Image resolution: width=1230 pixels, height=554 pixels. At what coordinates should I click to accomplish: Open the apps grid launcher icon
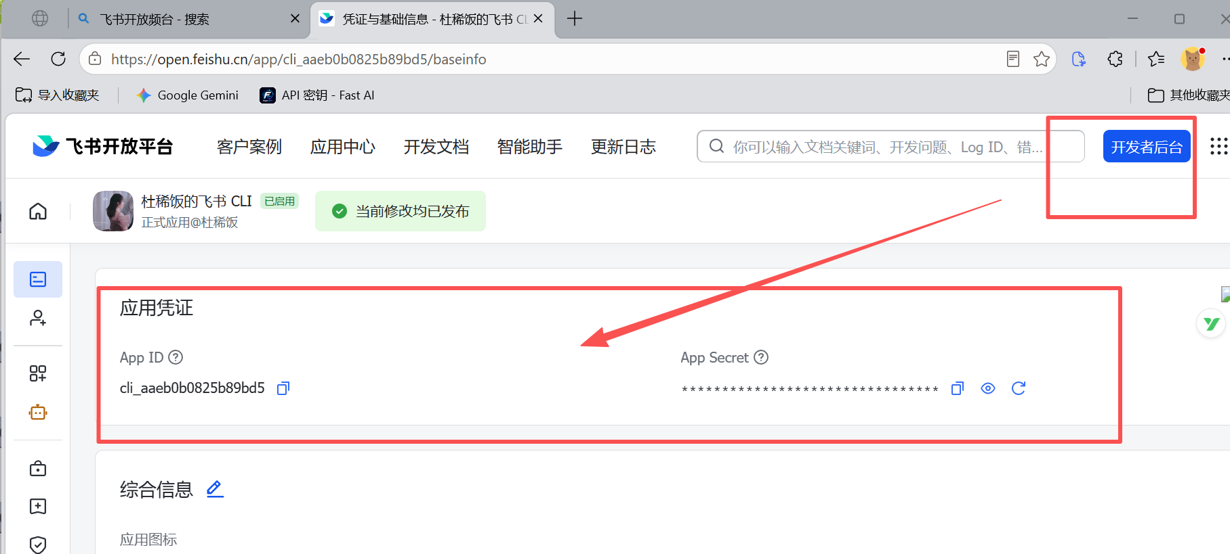1218,146
